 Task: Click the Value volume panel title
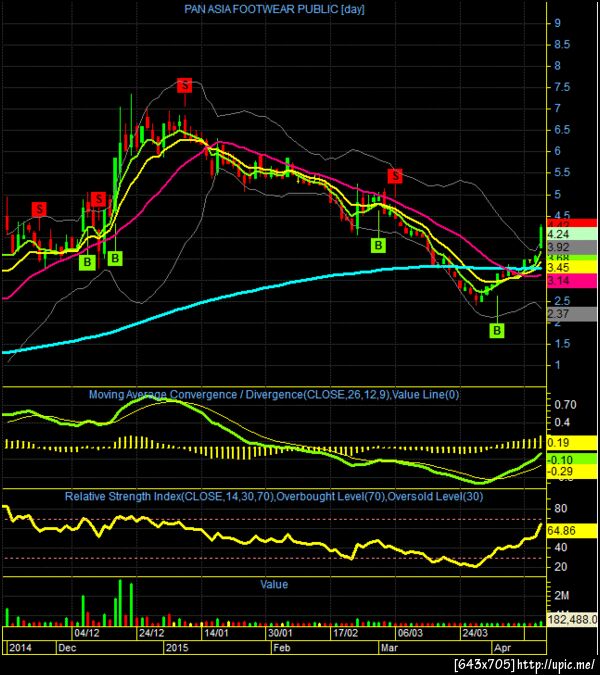click(x=274, y=584)
